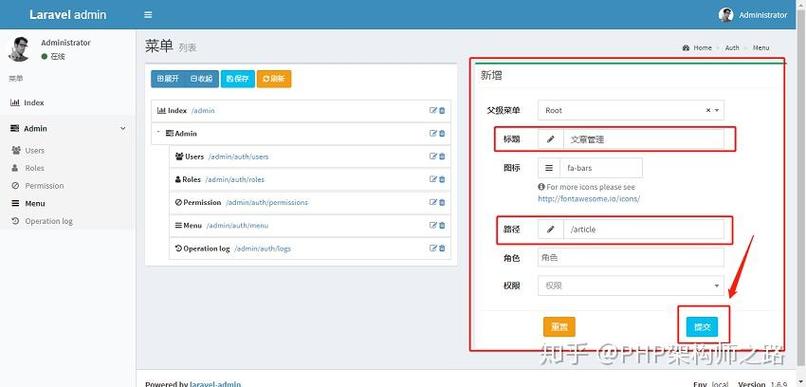
Task: Open the fontawesome.io icons link
Action: 589,198
